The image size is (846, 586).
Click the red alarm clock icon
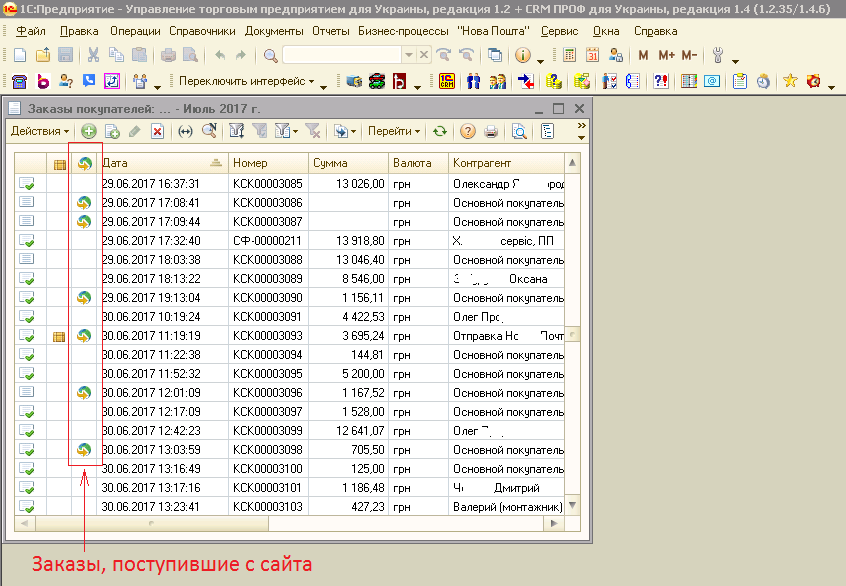click(814, 81)
